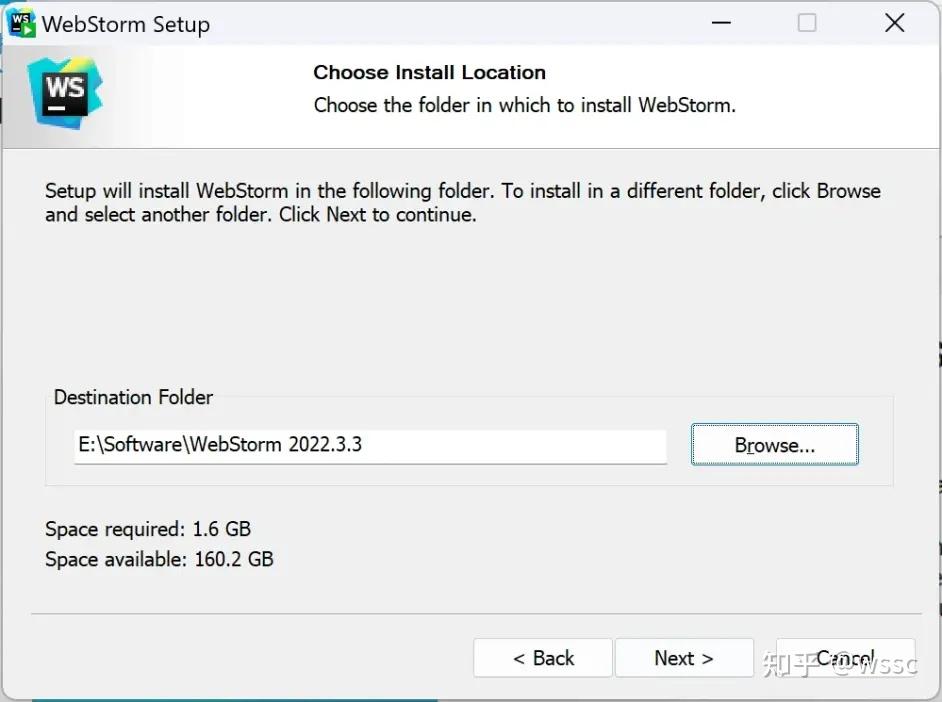
Task: Maximize the WebStorm Setup window
Action: [x=806, y=22]
